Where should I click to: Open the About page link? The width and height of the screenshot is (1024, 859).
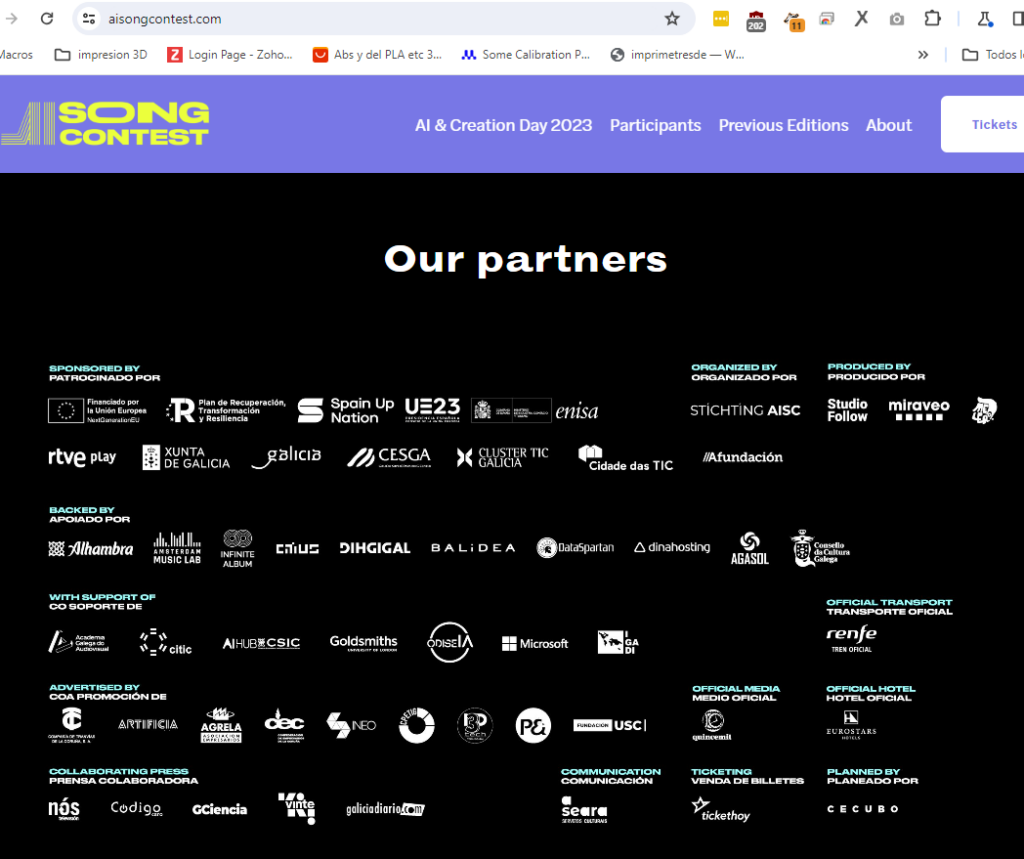pyautogui.click(x=888, y=125)
